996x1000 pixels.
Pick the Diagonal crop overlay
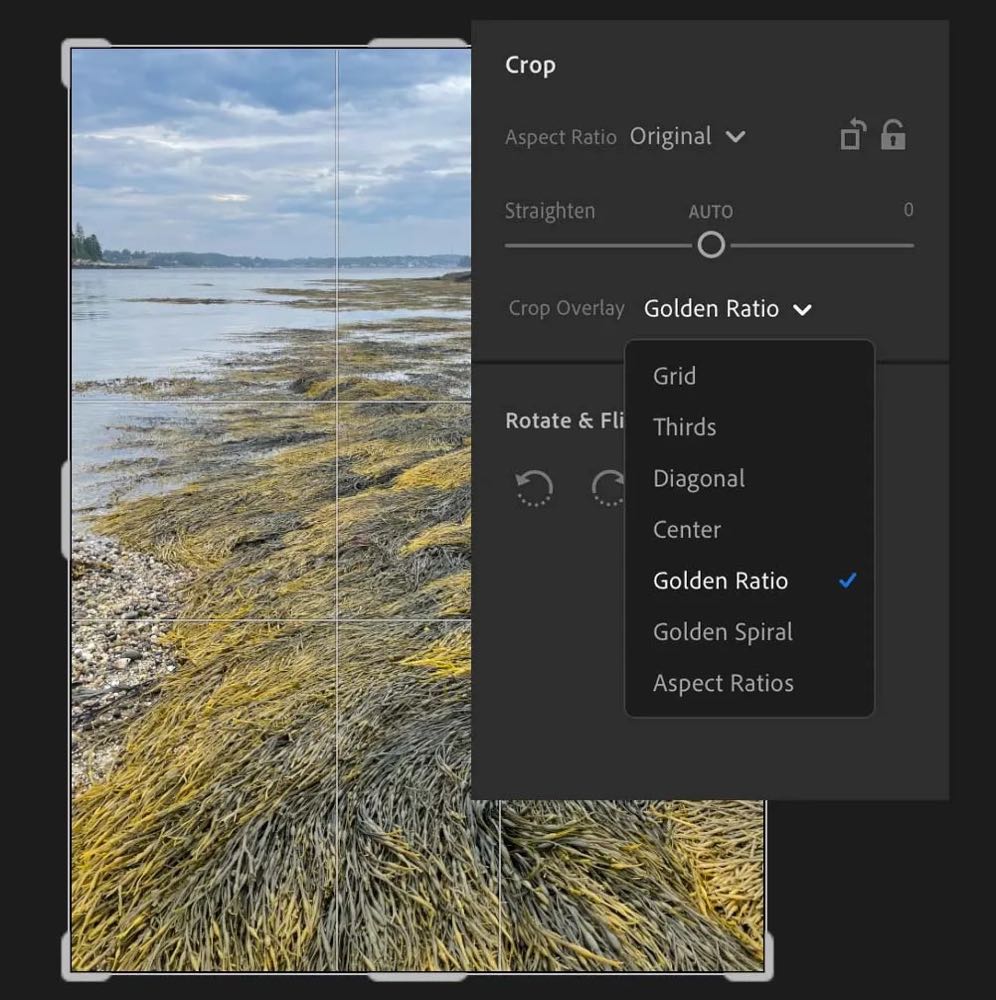[x=698, y=479]
